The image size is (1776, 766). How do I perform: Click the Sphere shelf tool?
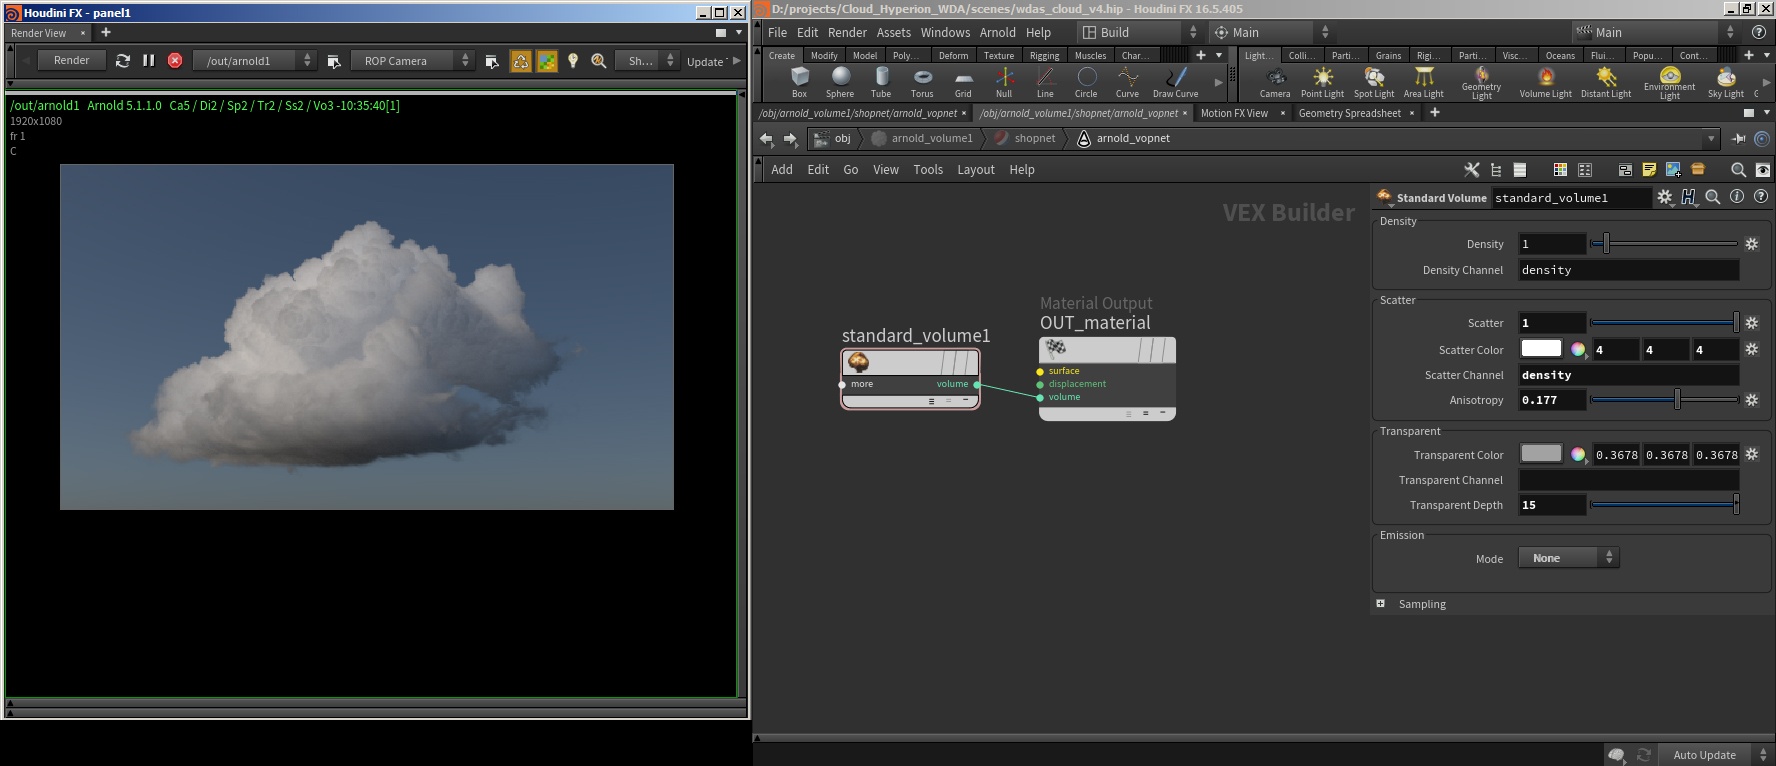(x=840, y=81)
